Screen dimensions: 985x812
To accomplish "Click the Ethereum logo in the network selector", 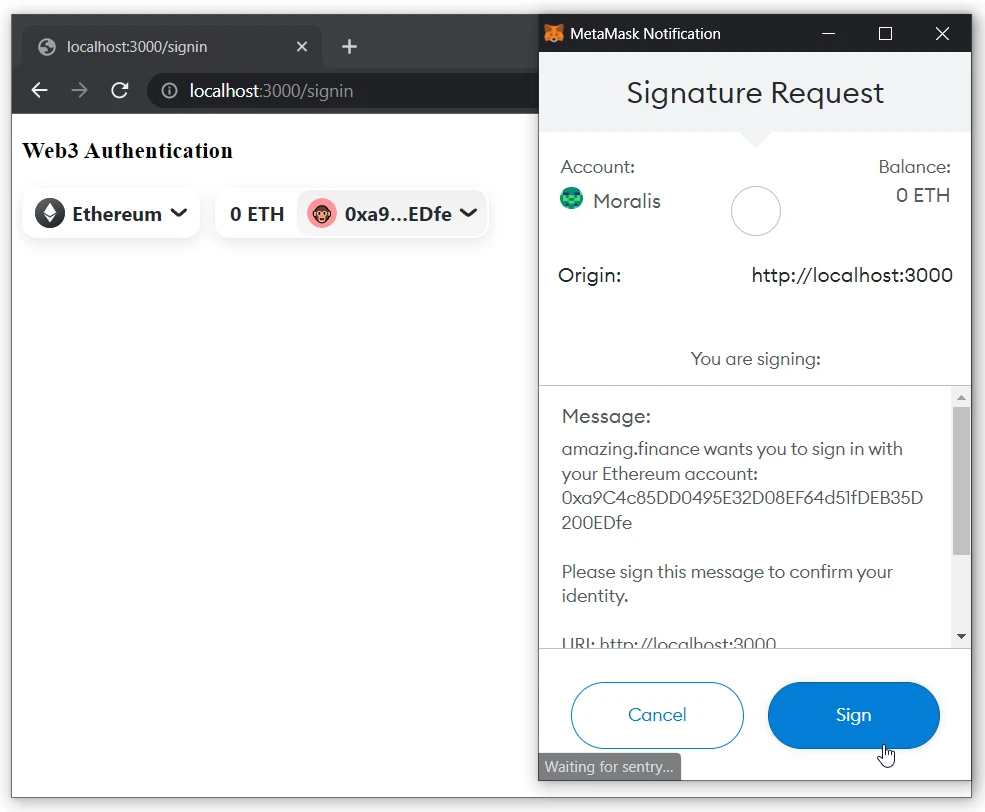I will point(48,213).
